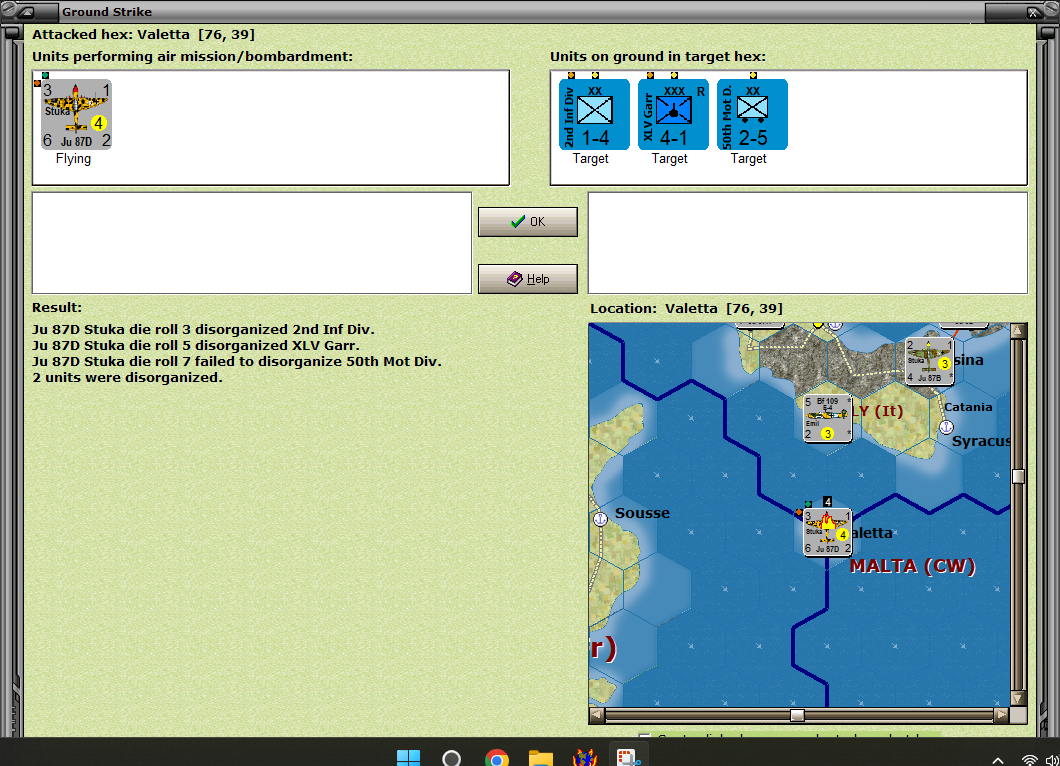Switch to the game taskbar icon
This screenshot has height=766, width=1060.
point(585,758)
